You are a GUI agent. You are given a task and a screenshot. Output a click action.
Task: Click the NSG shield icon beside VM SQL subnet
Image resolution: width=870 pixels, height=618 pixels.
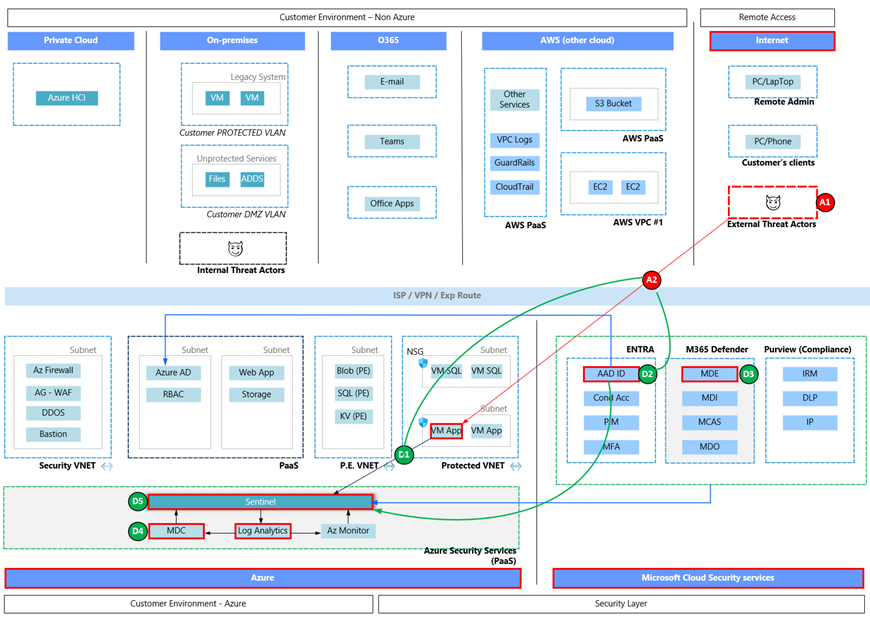tap(423, 363)
